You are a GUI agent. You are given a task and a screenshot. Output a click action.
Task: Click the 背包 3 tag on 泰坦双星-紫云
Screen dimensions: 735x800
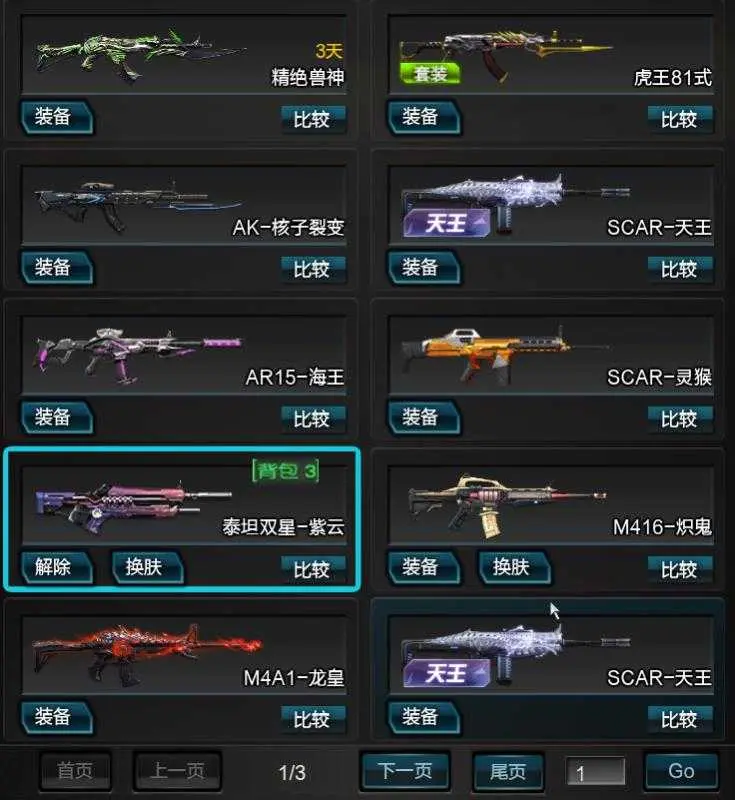point(286,470)
